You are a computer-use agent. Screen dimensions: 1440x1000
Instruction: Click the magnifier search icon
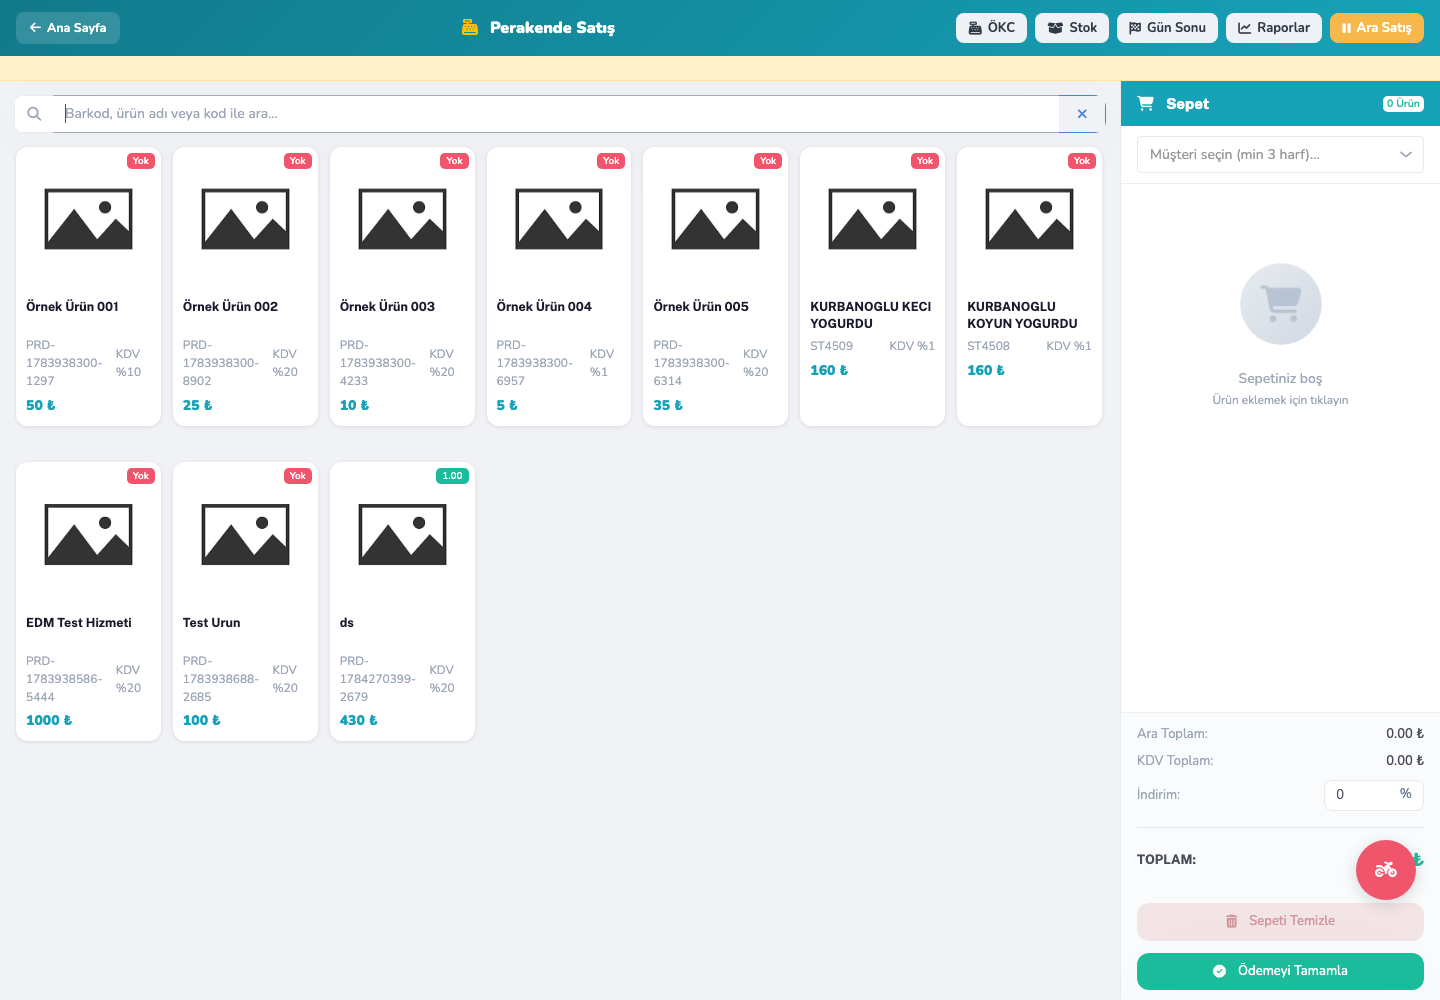34,114
